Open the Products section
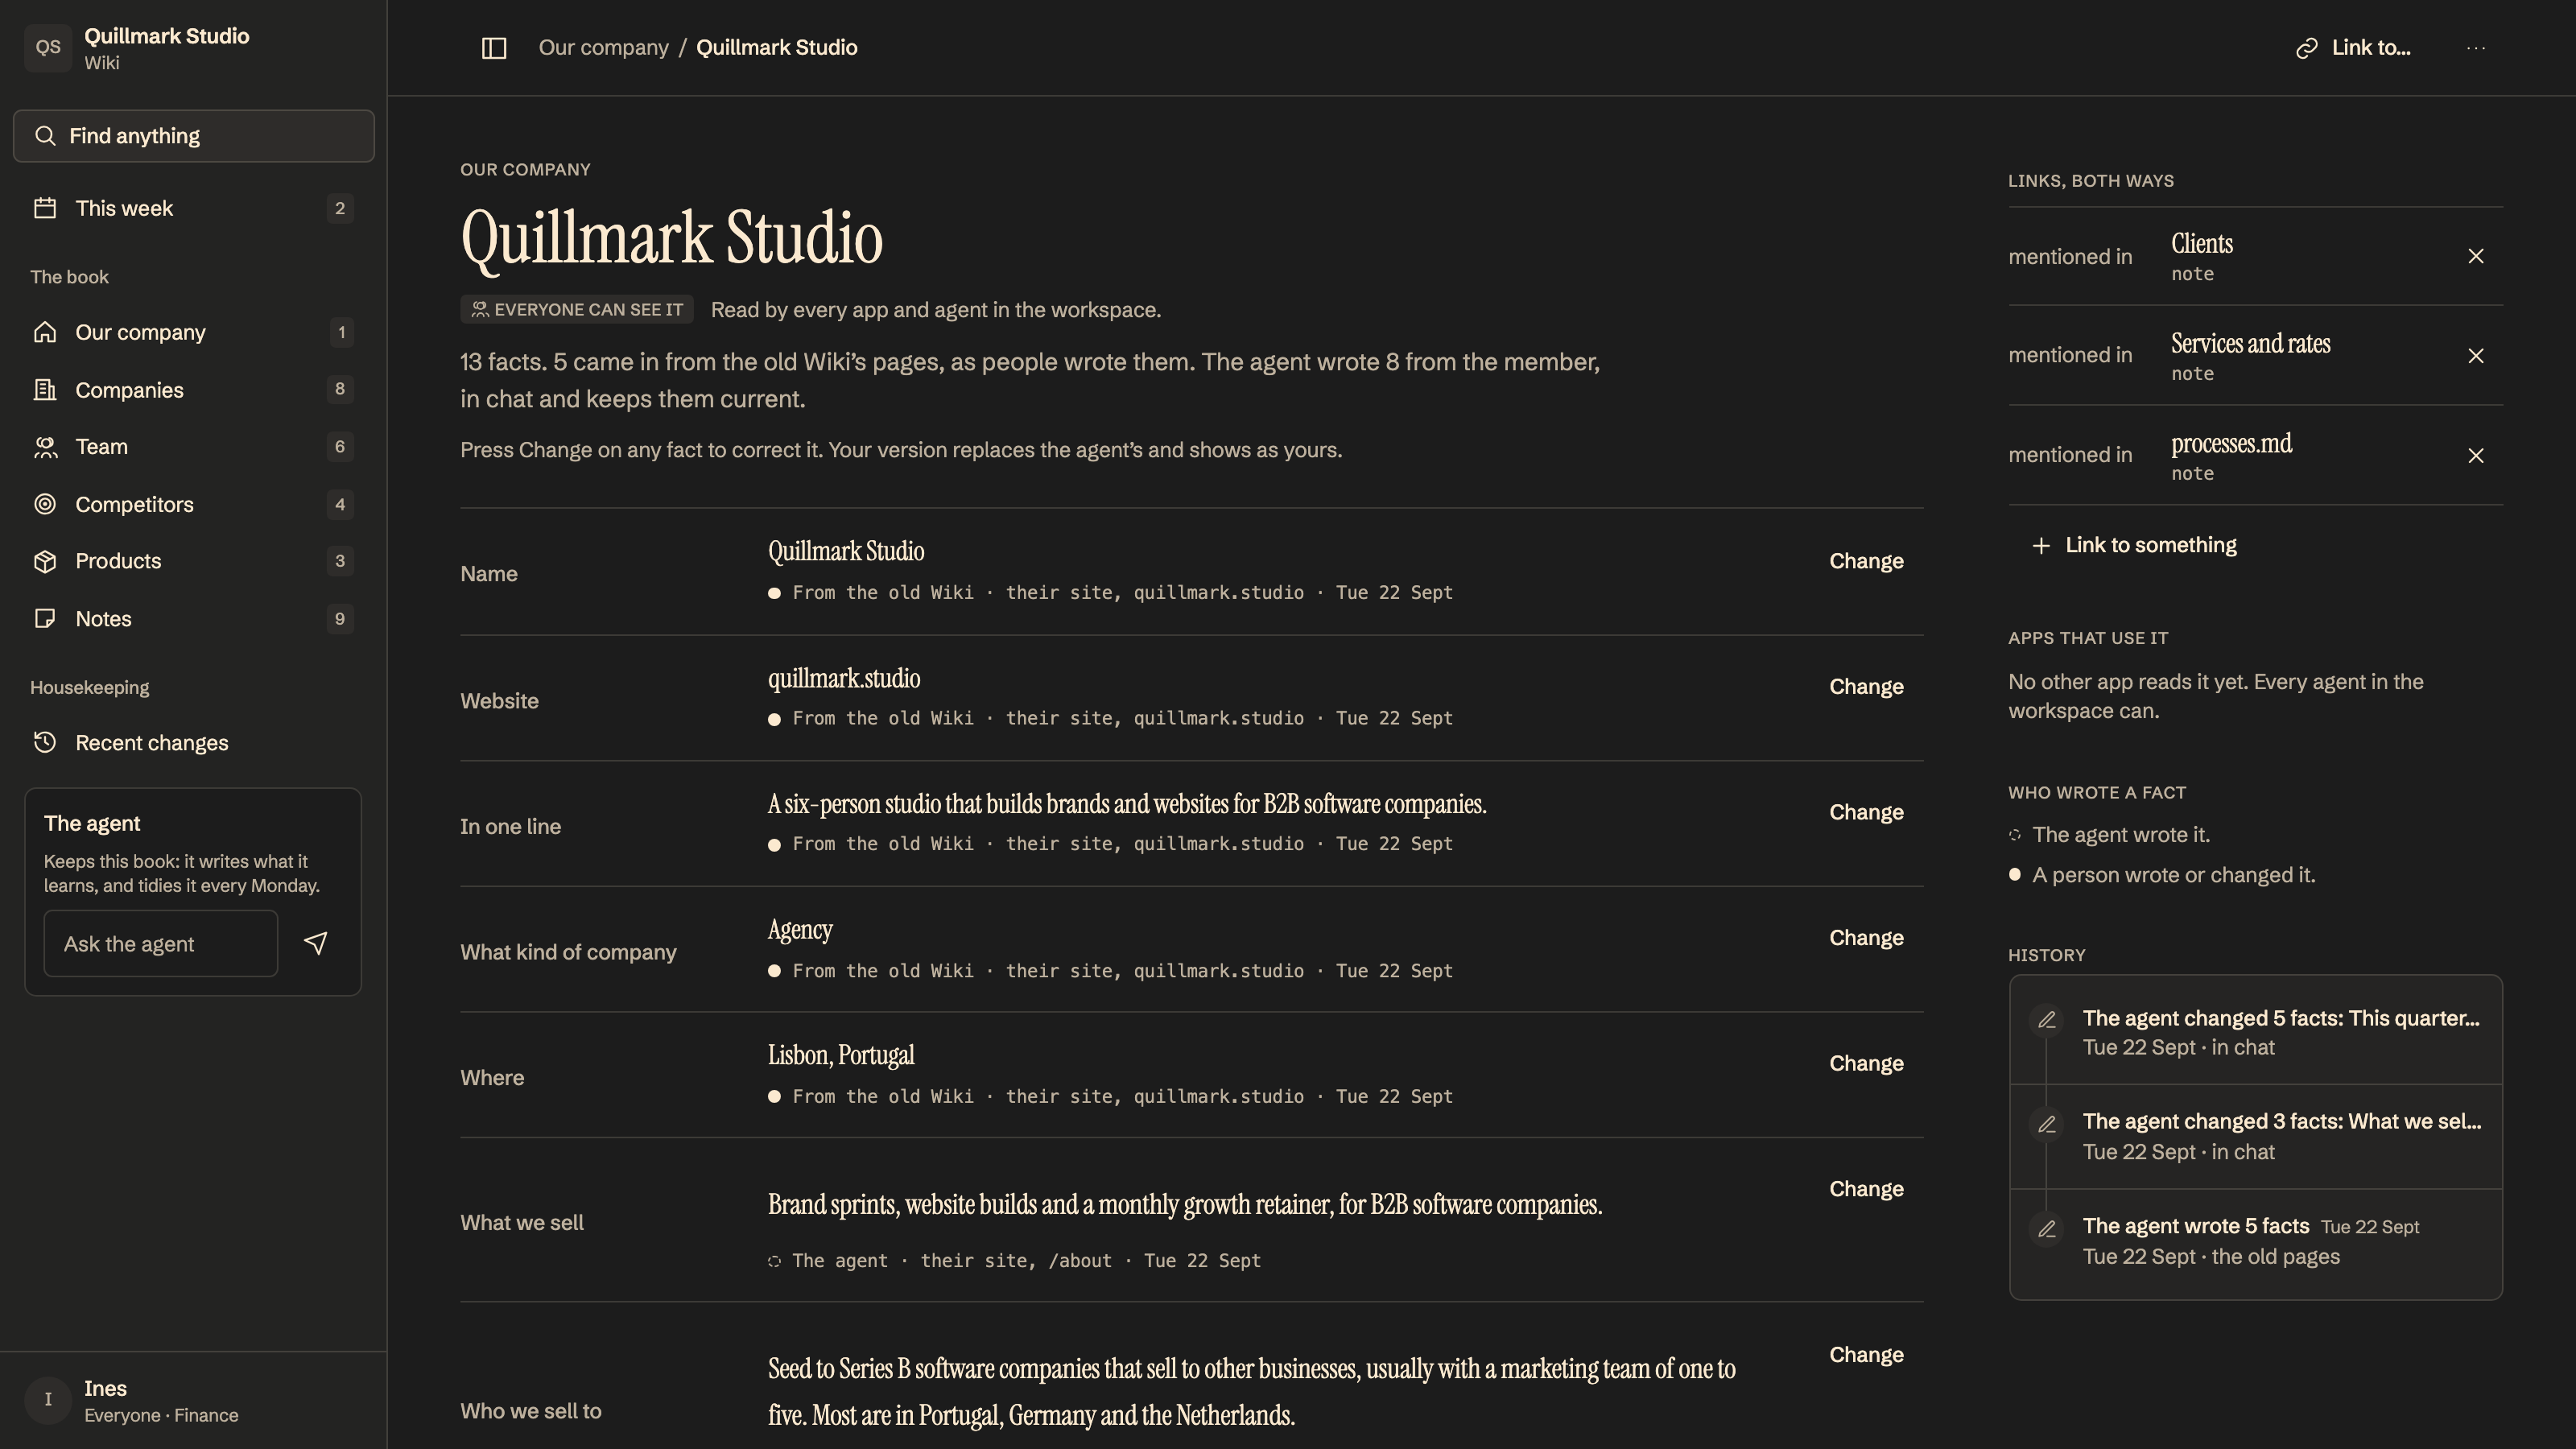2576x1449 pixels. (x=194, y=561)
